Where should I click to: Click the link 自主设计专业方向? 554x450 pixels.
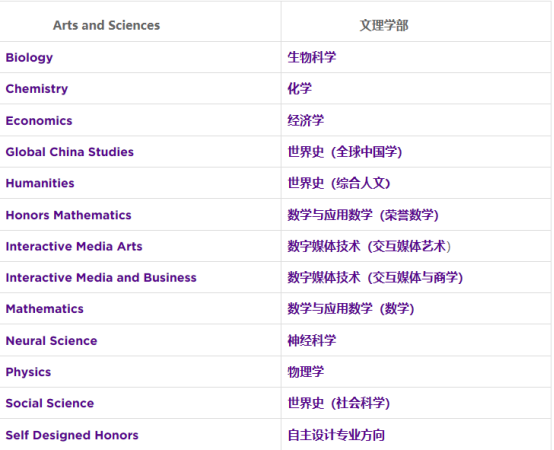point(336,435)
